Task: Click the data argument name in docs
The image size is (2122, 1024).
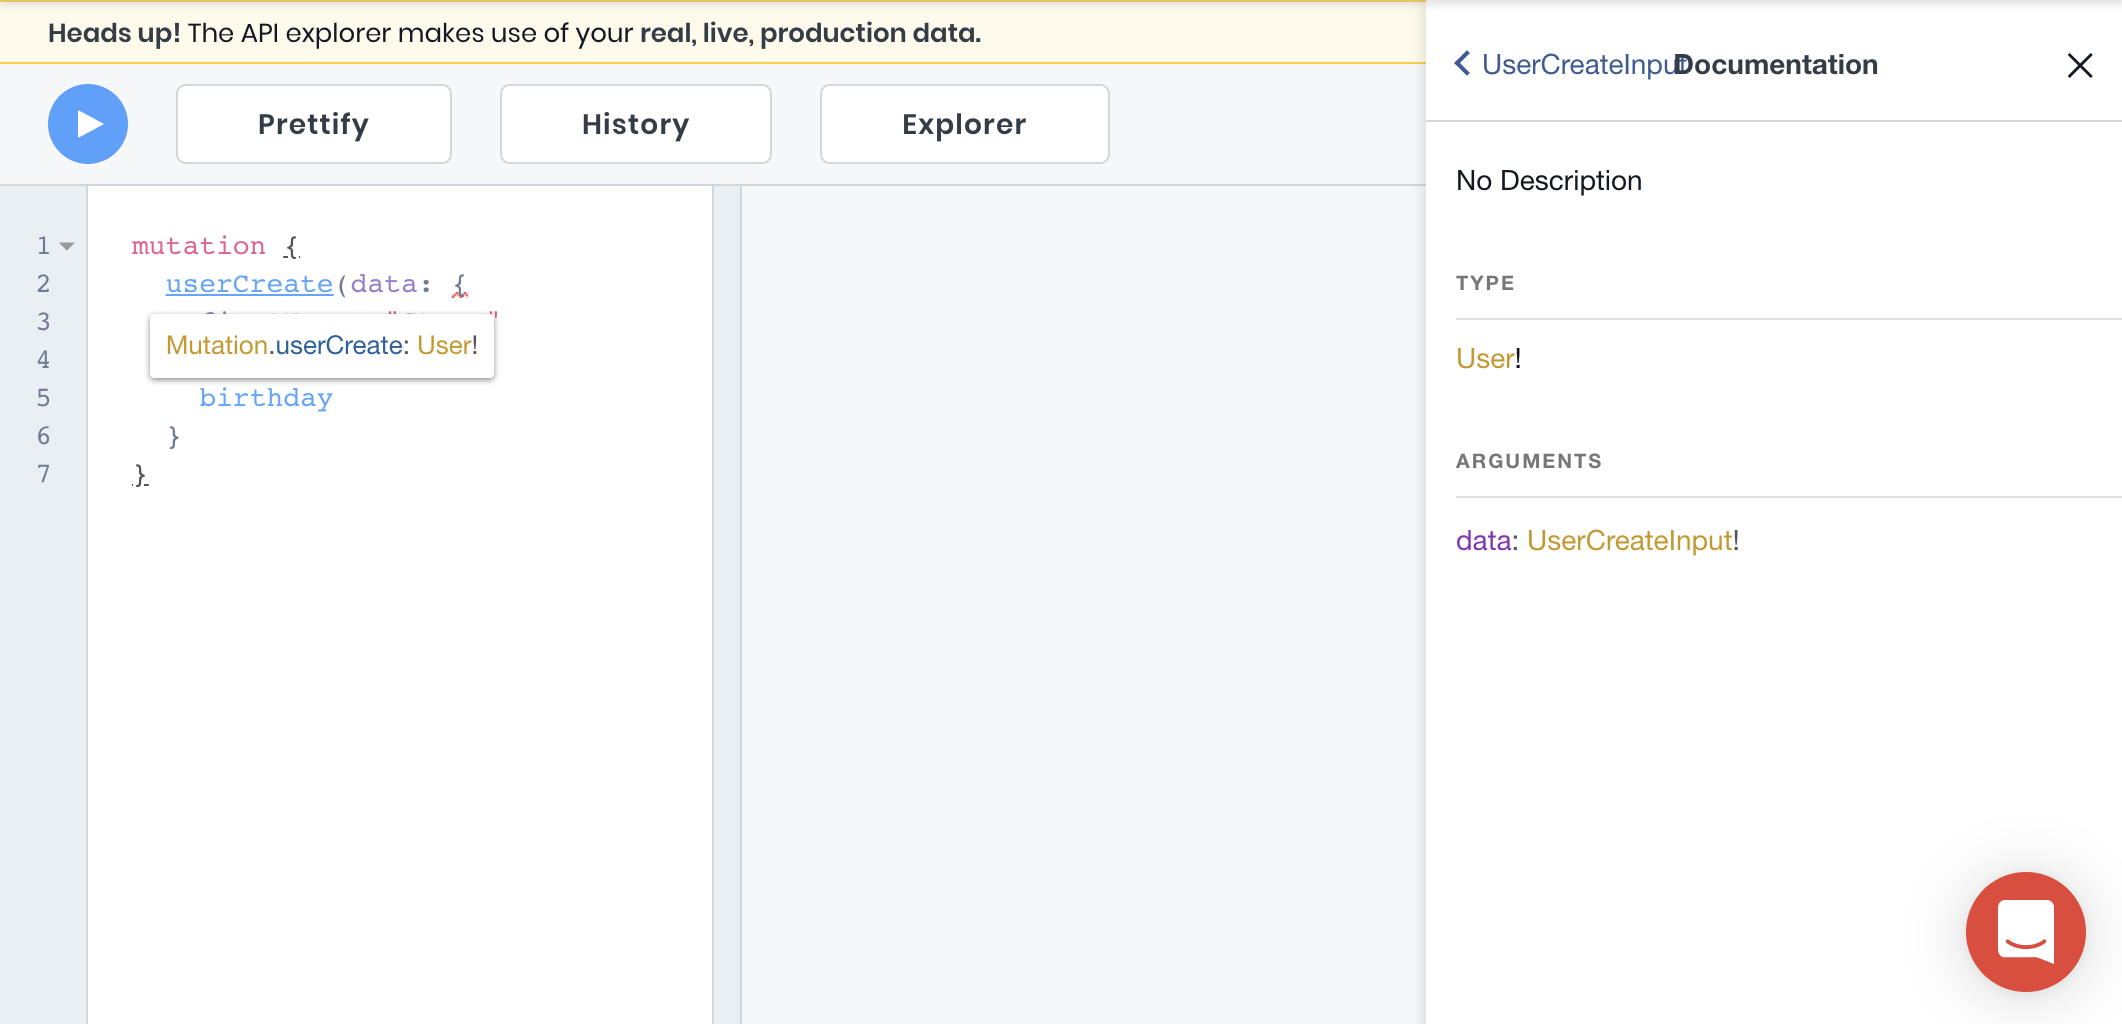Action: tap(1482, 541)
